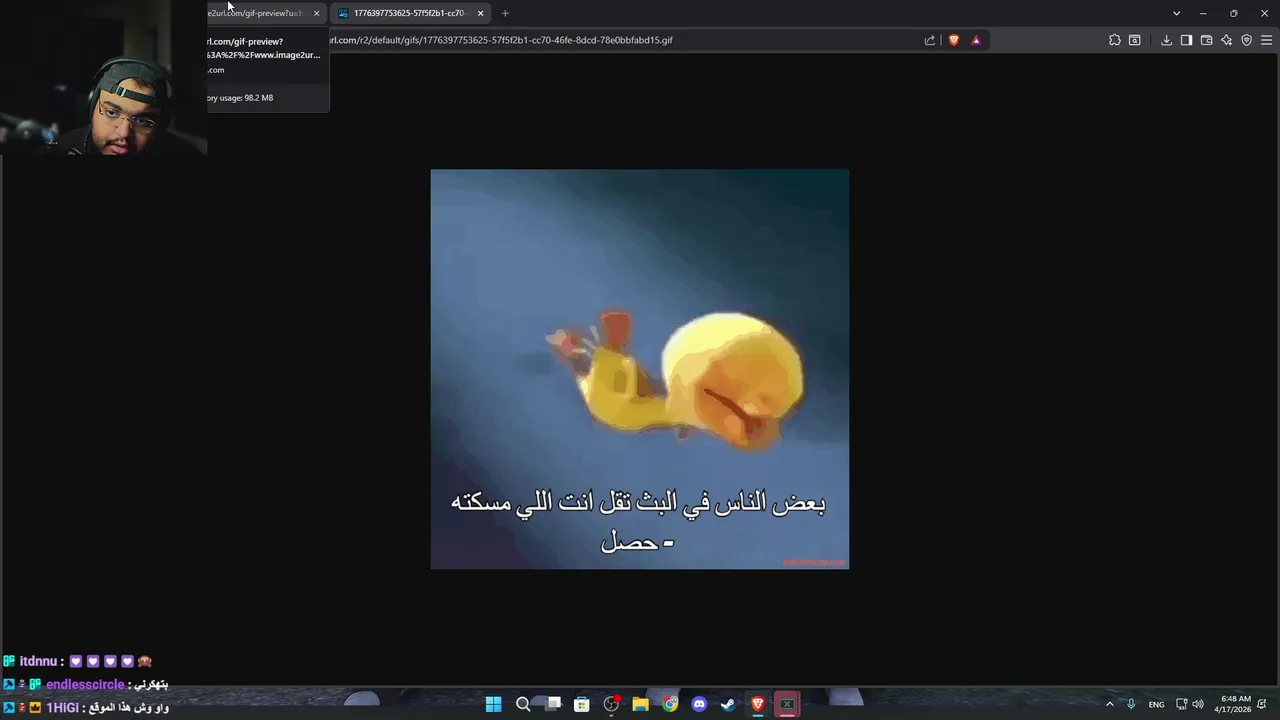Close the gif-preview tab

tap(316, 13)
